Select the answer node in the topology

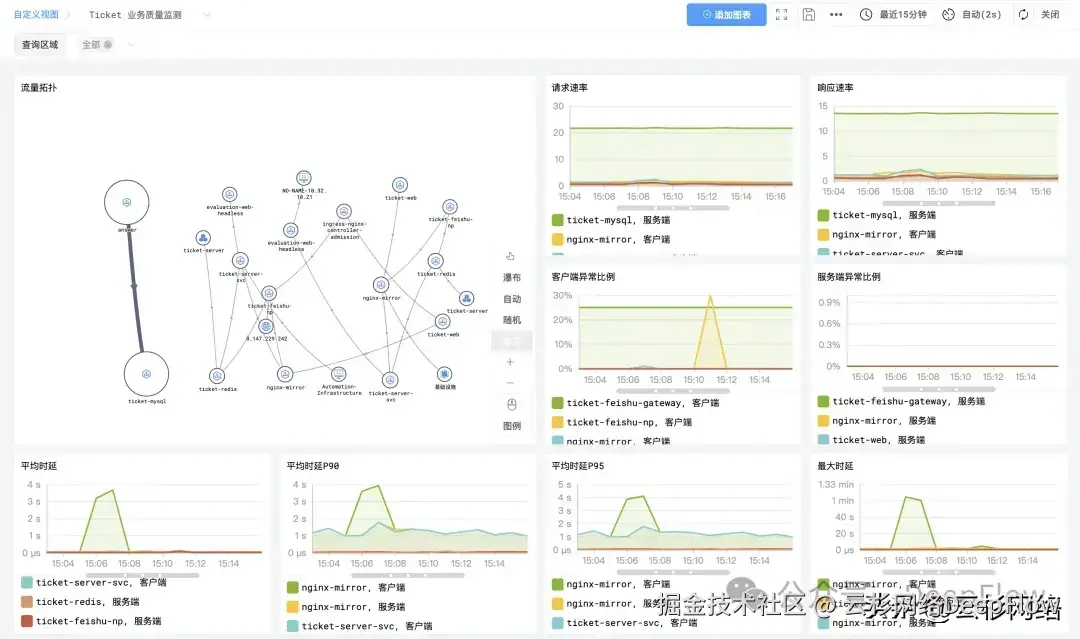[x=127, y=202]
